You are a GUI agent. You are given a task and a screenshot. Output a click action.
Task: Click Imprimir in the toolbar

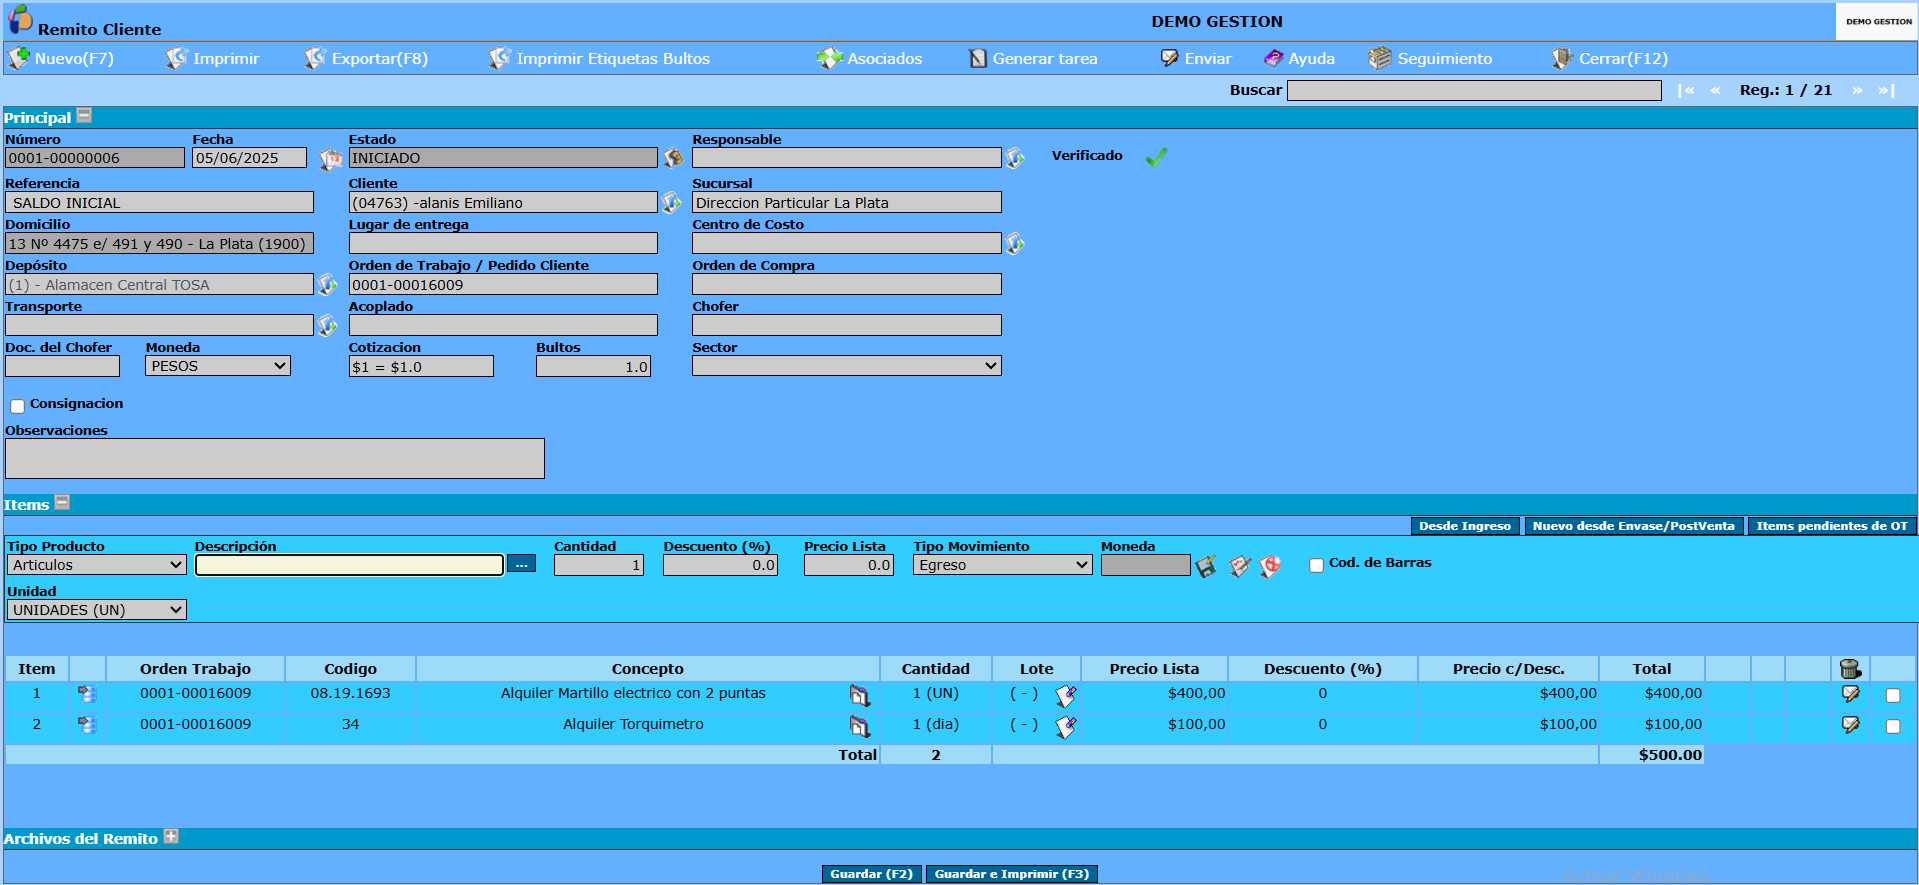click(212, 59)
